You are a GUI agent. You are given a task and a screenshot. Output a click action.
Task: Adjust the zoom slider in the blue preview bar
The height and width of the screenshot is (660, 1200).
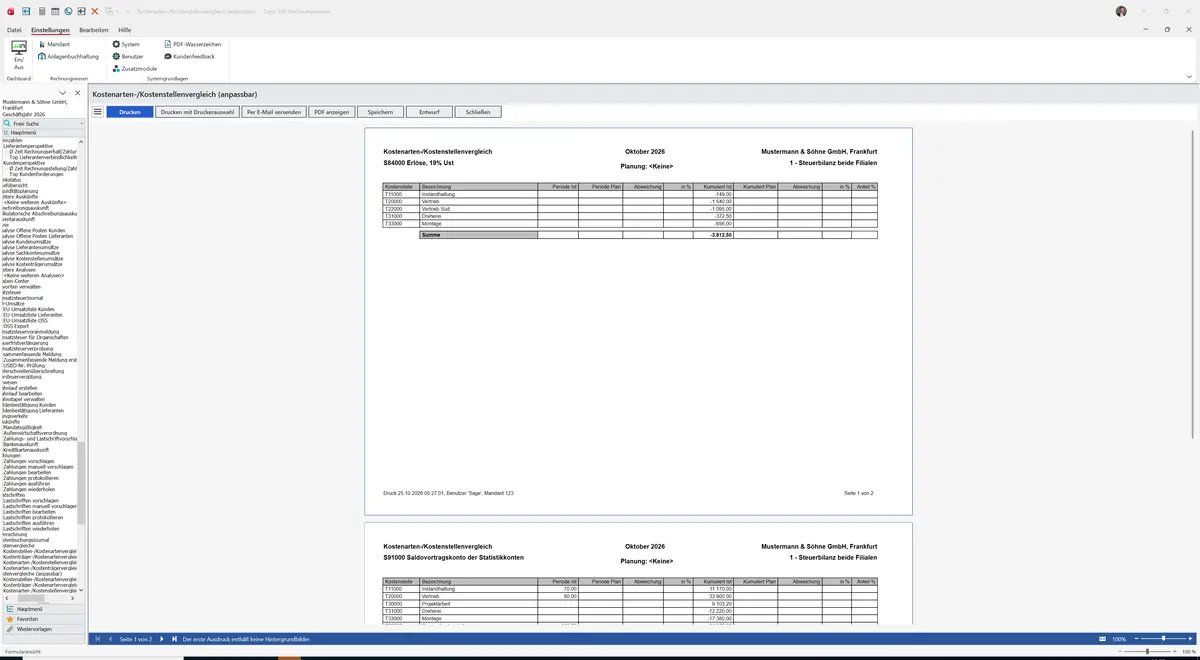(x=1163, y=638)
